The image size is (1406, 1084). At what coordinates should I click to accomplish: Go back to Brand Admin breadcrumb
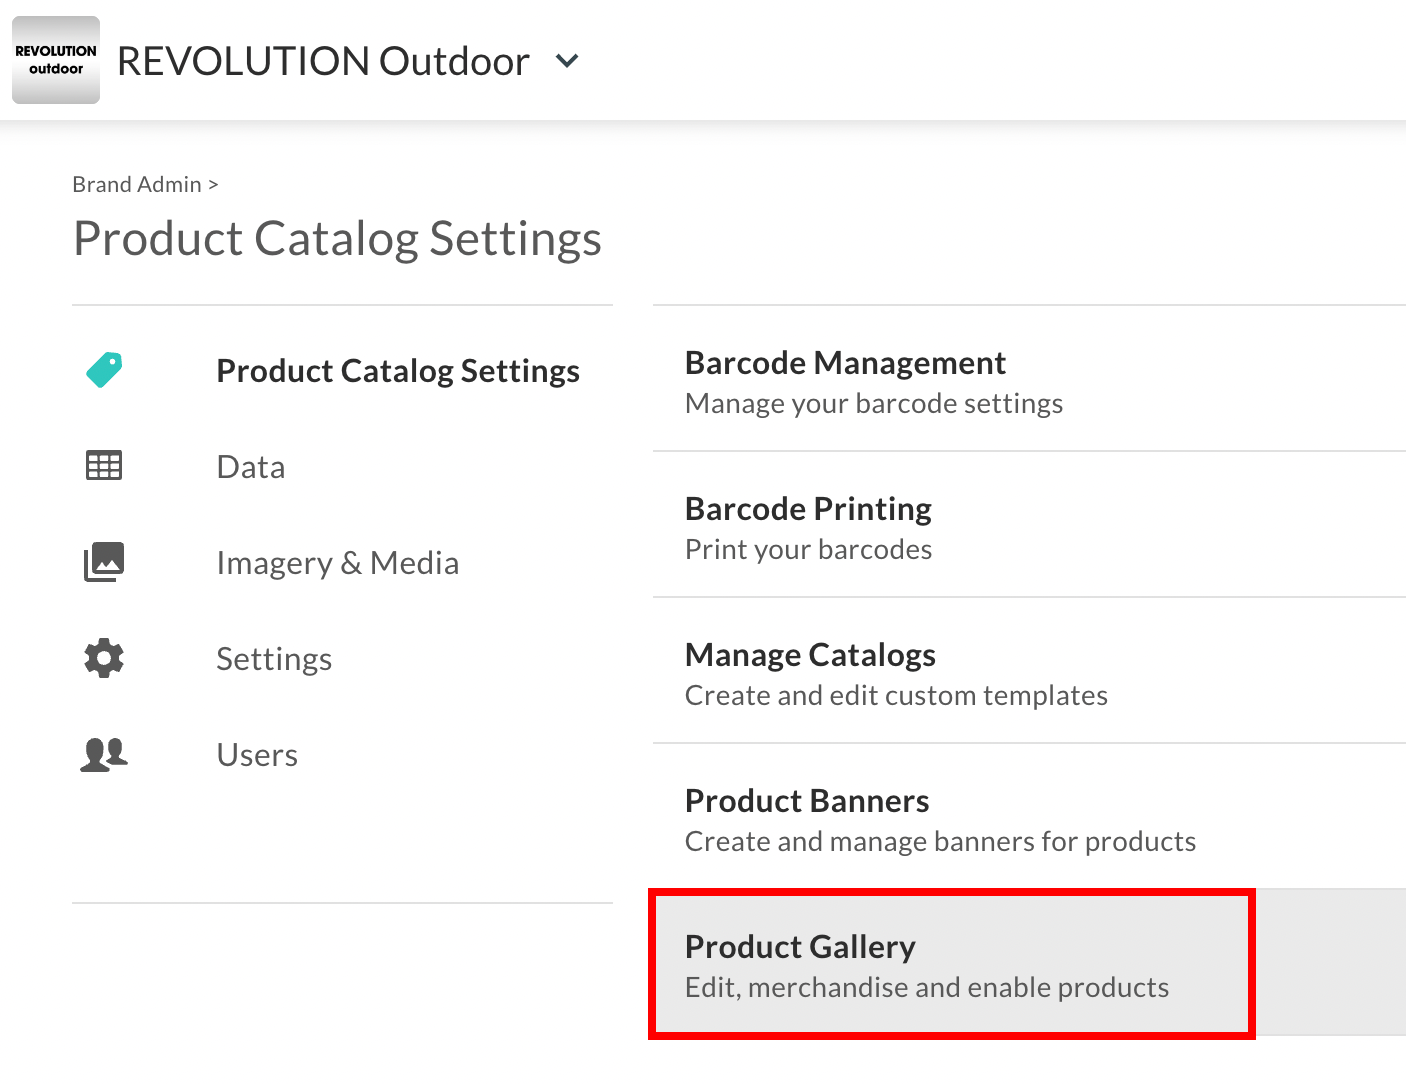(x=137, y=185)
